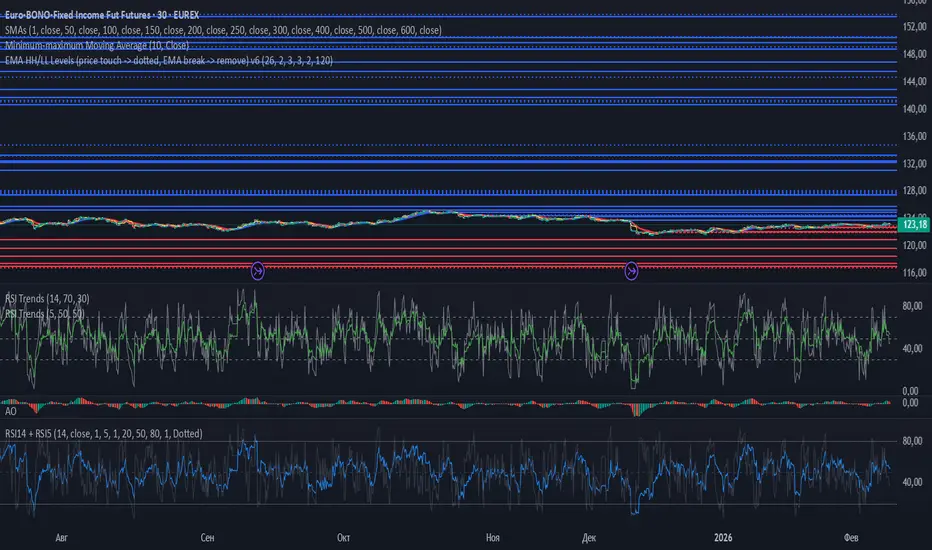This screenshot has width=932, height=550.
Task: Click the Окт label on time axis
Action: (x=344, y=538)
